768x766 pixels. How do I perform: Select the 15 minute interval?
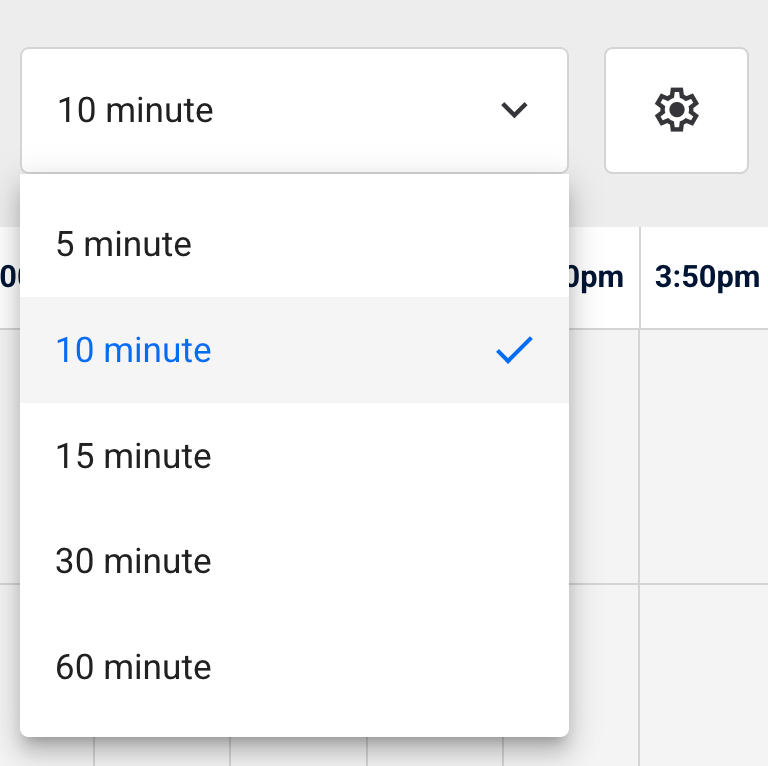(x=294, y=456)
